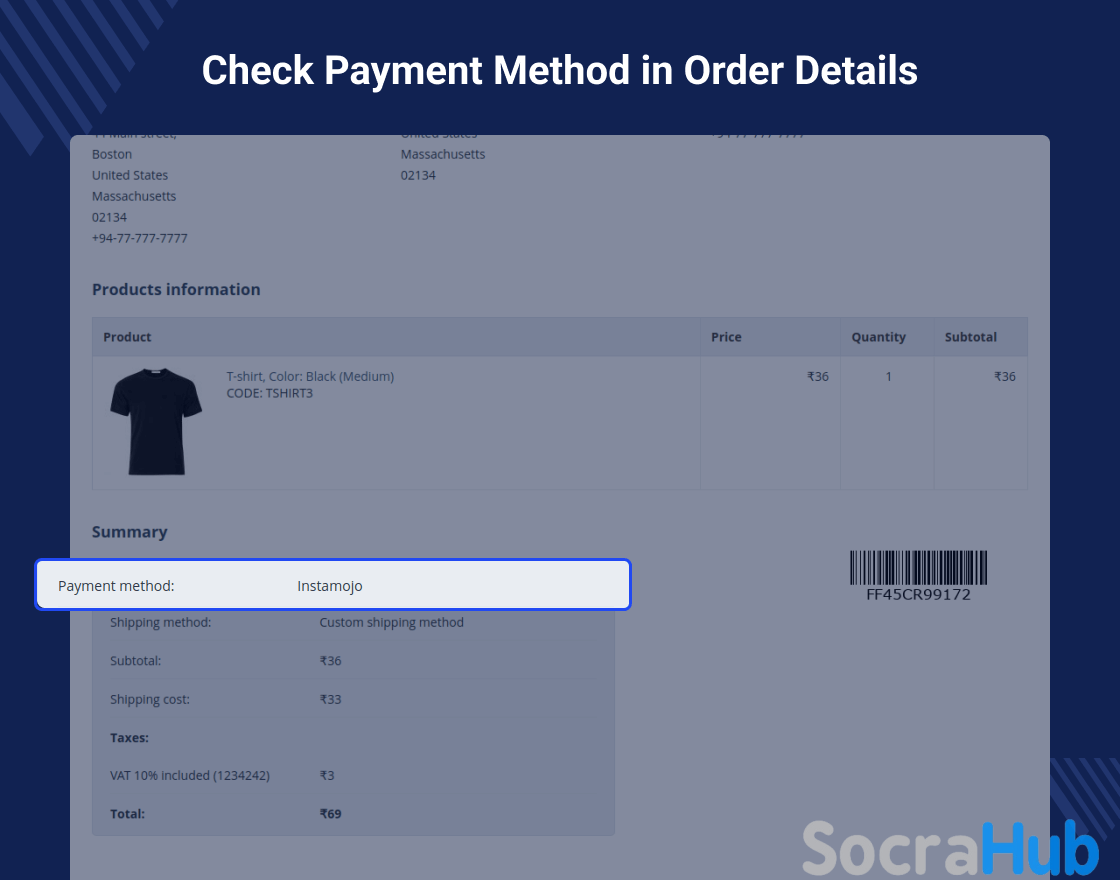Screen dimensions: 1120x880
Task: Click the product code TSHIRT3 text
Action: point(269,393)
